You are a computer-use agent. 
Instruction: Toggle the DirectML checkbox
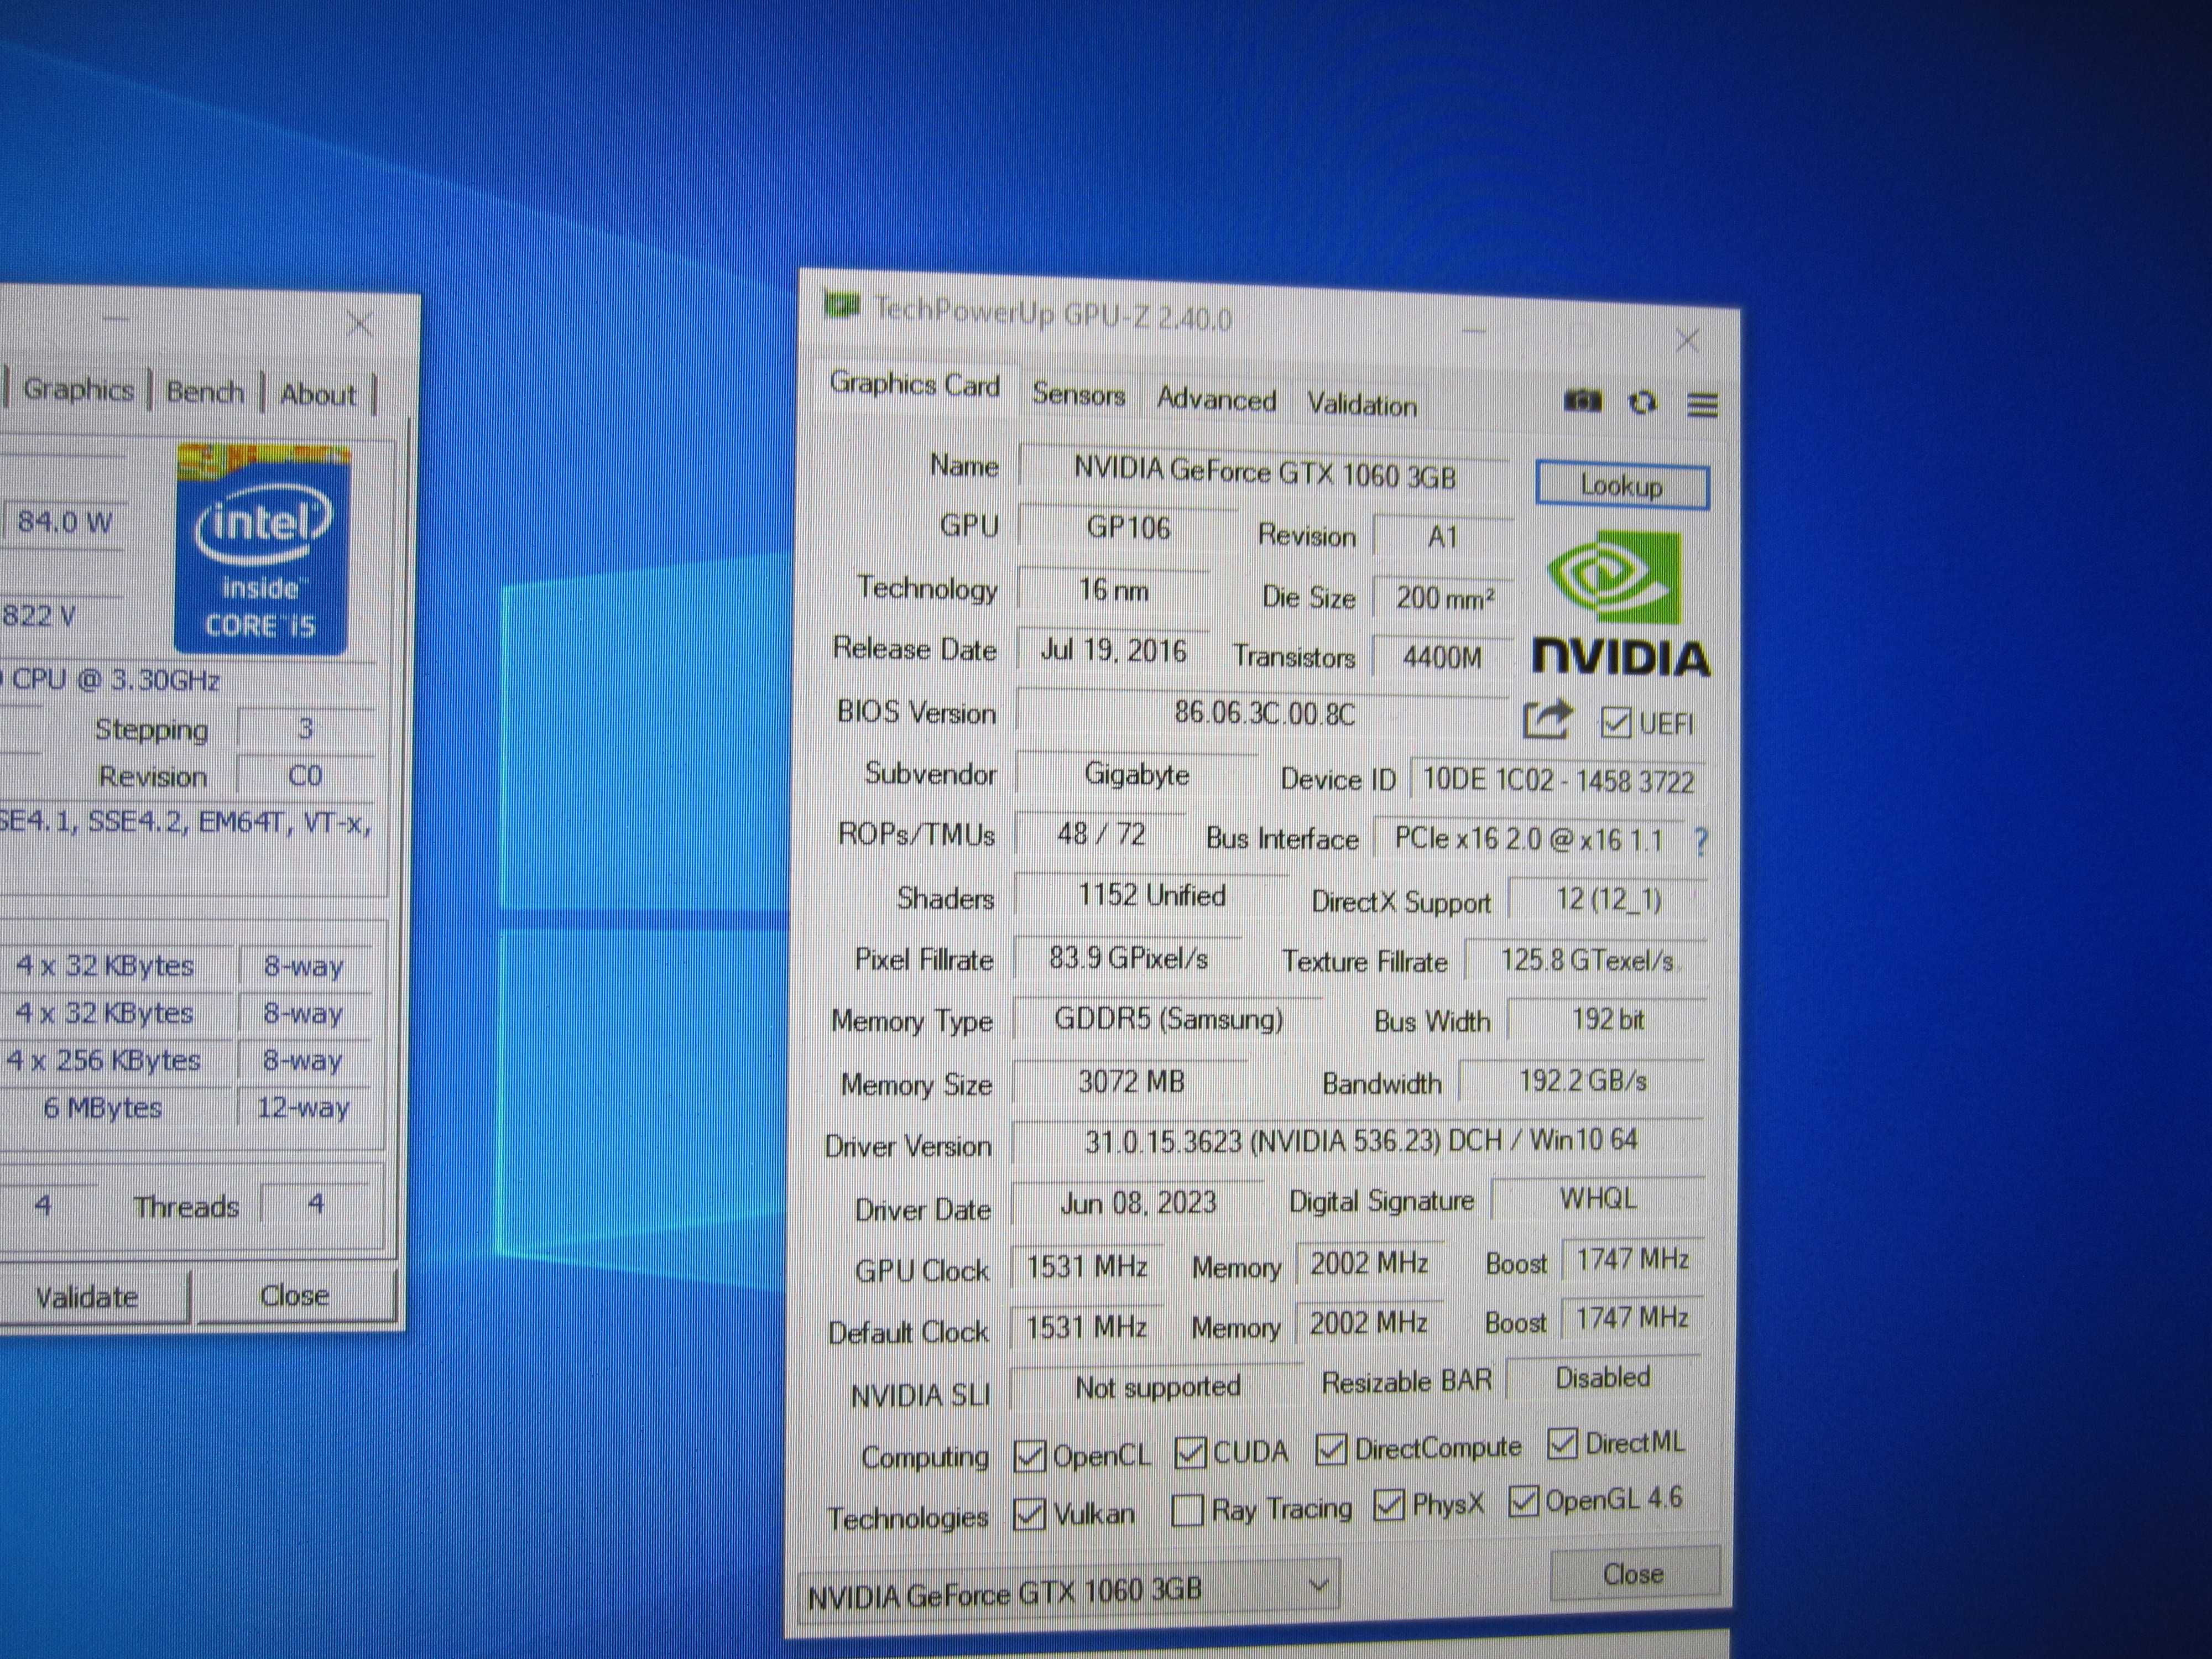(1562, 1443)
